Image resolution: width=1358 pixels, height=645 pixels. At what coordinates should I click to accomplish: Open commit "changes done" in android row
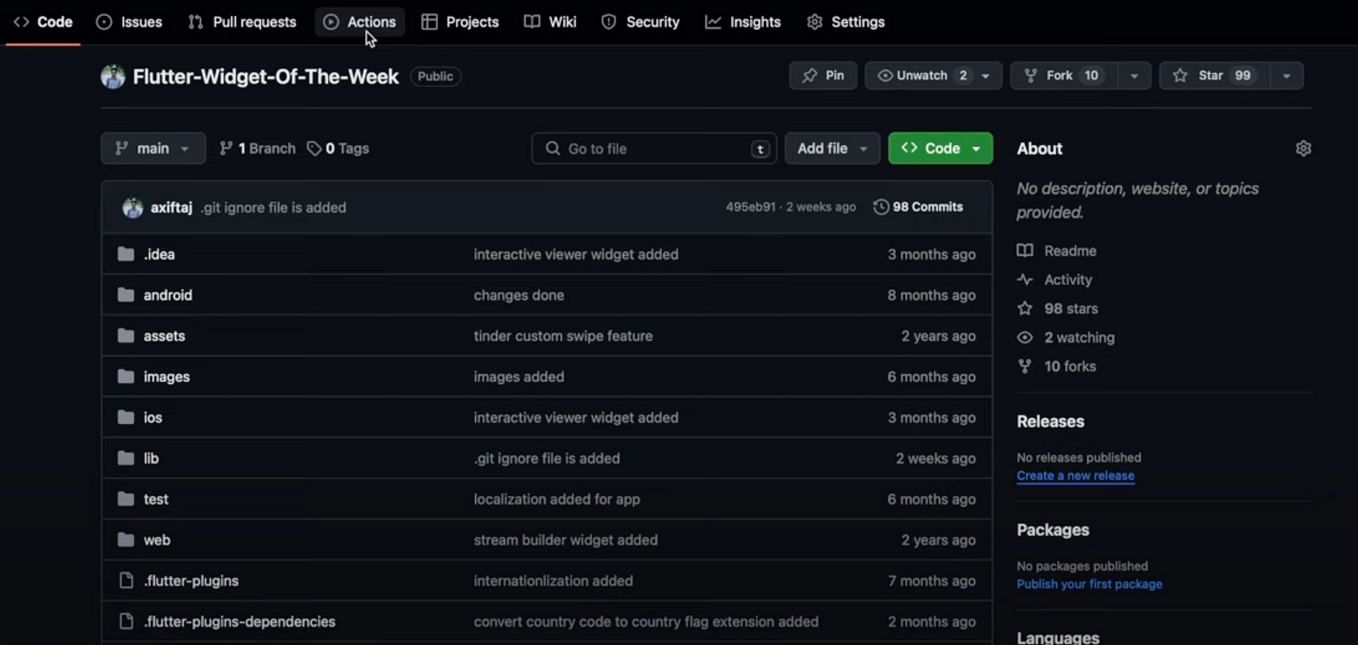click(x=519, y=295)
